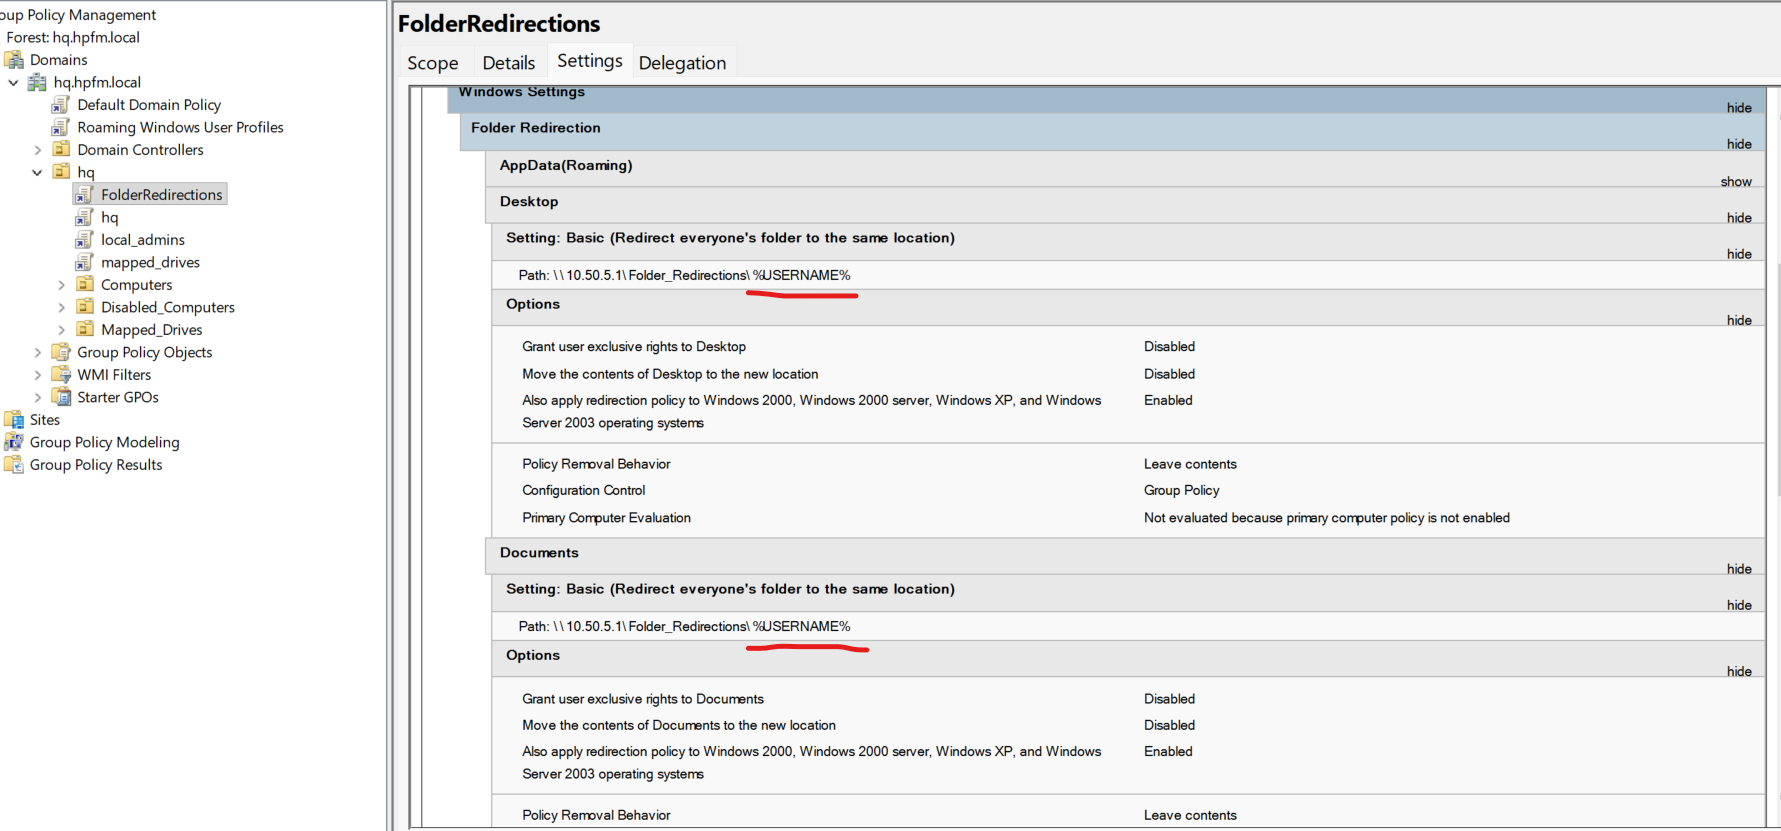Hide the Documents section
The image size is (1781, 831).
coord(1738,569)
